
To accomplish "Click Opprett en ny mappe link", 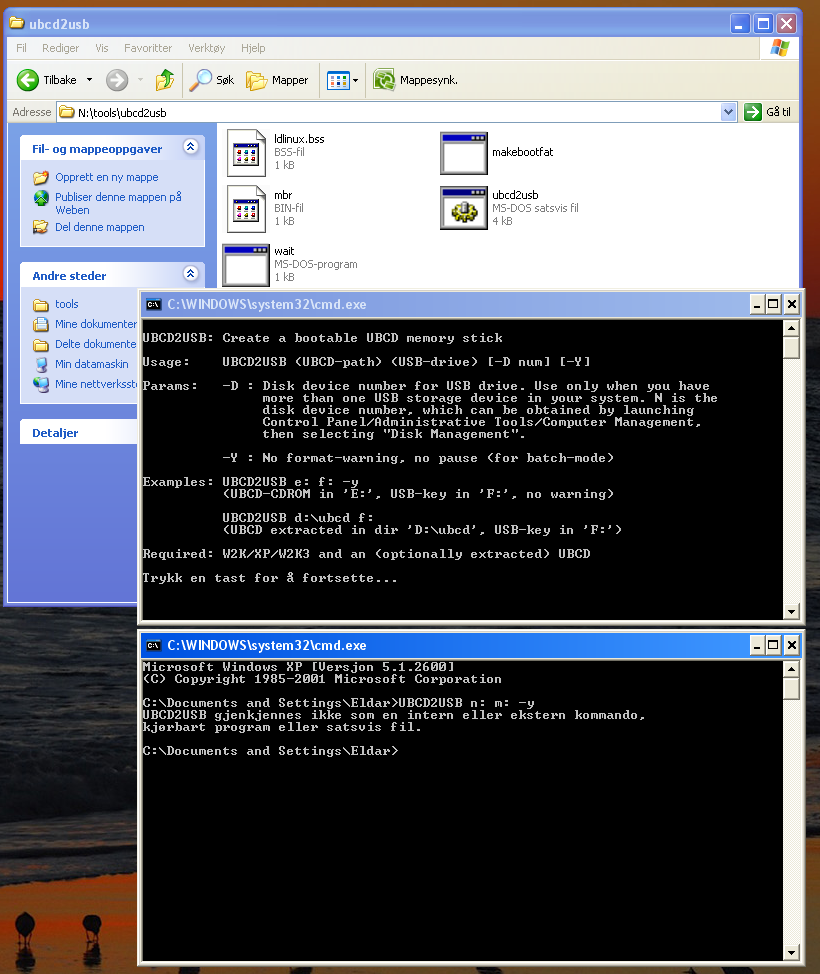I will [106, 177].
